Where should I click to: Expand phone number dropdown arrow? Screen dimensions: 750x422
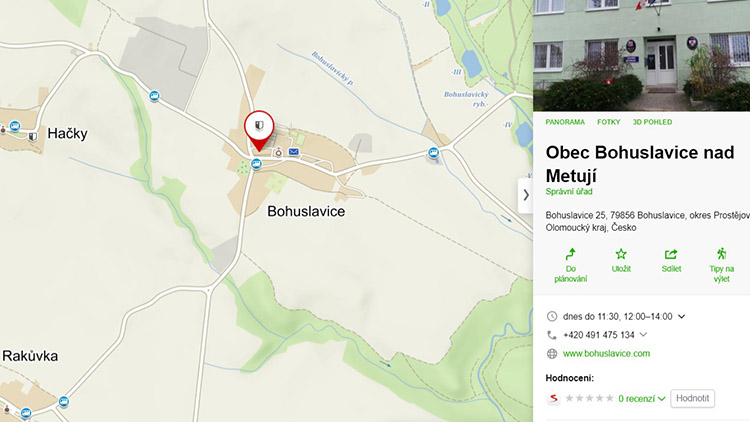pos(643,334)
